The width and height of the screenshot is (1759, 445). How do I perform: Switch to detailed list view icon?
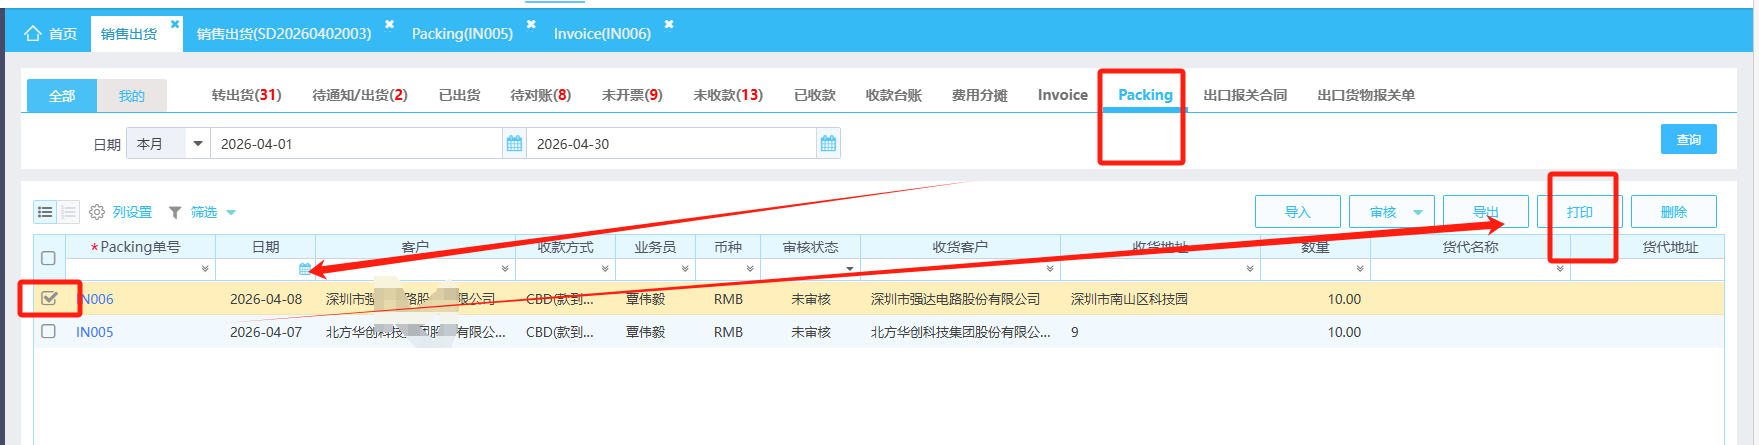(68, 212)
